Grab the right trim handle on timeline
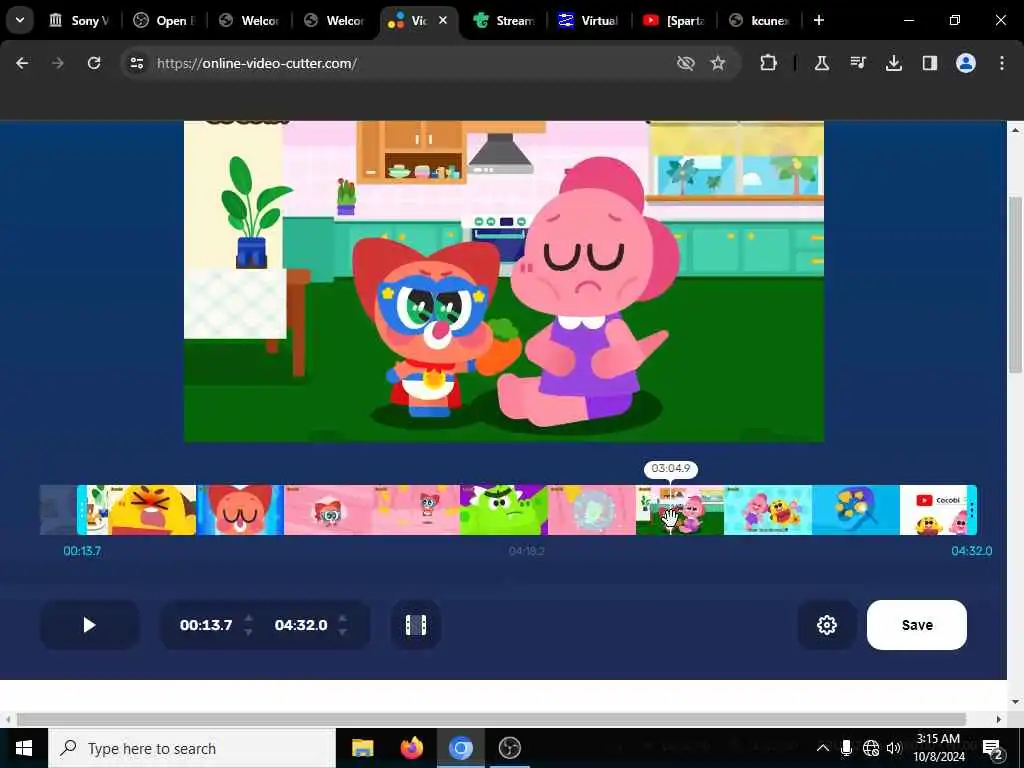The height and width of the screenshot is (768, 1024). point(972,510)
